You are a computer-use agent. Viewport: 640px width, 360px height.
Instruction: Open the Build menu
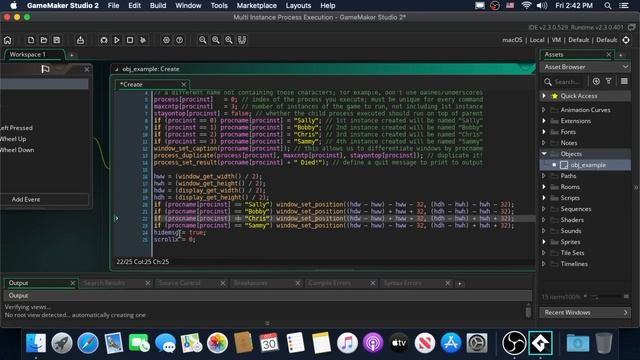pos(158,5)
